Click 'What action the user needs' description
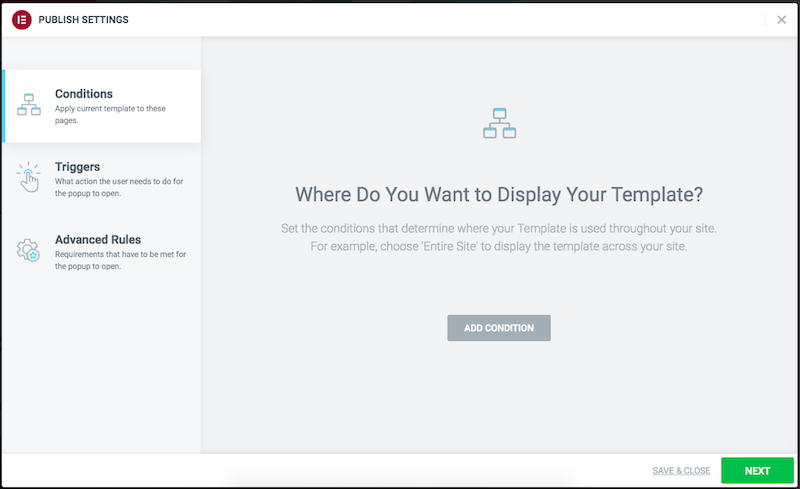The image size is (800, 489). [119, 187]
